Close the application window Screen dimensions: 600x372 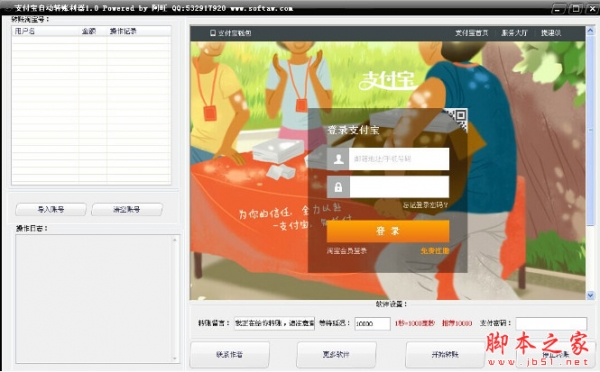coord(592,8)
